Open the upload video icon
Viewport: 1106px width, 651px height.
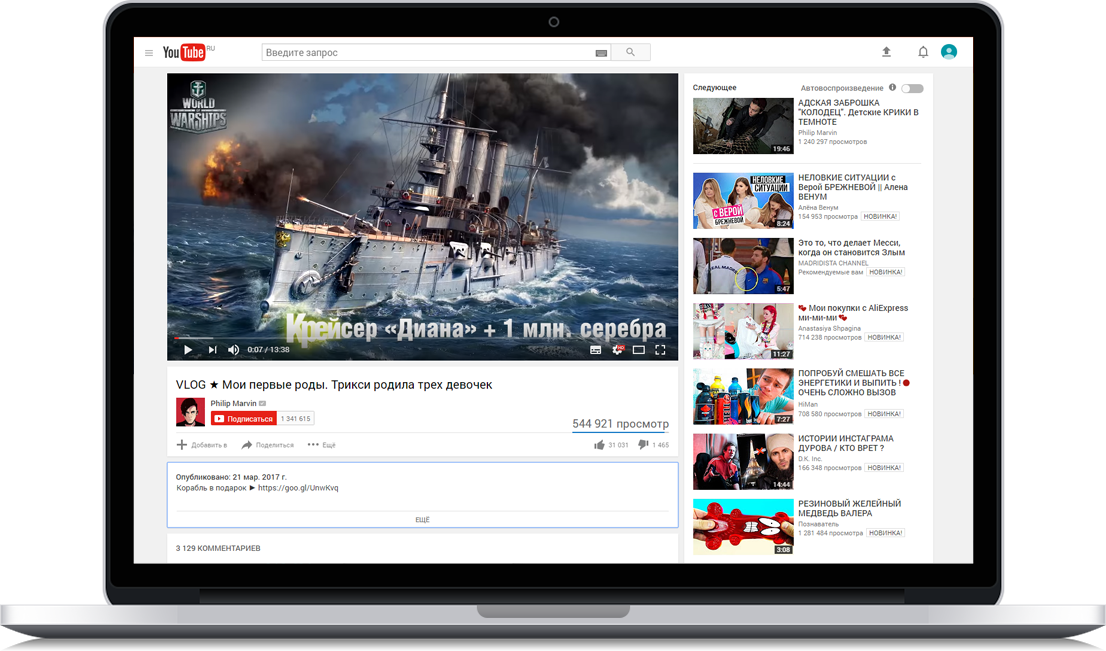pos(887,51)
